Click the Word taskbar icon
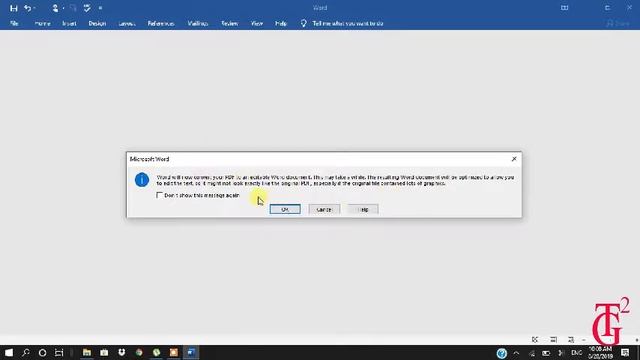 pos(191,353)
